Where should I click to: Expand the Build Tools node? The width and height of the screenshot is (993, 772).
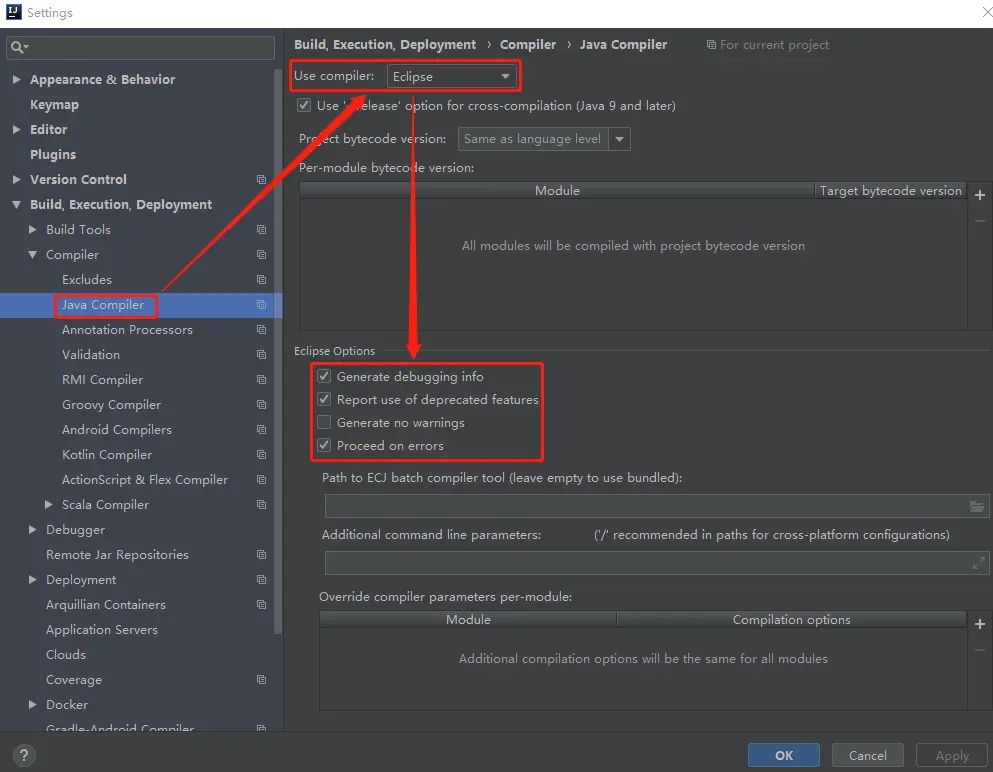coord(32,229)
